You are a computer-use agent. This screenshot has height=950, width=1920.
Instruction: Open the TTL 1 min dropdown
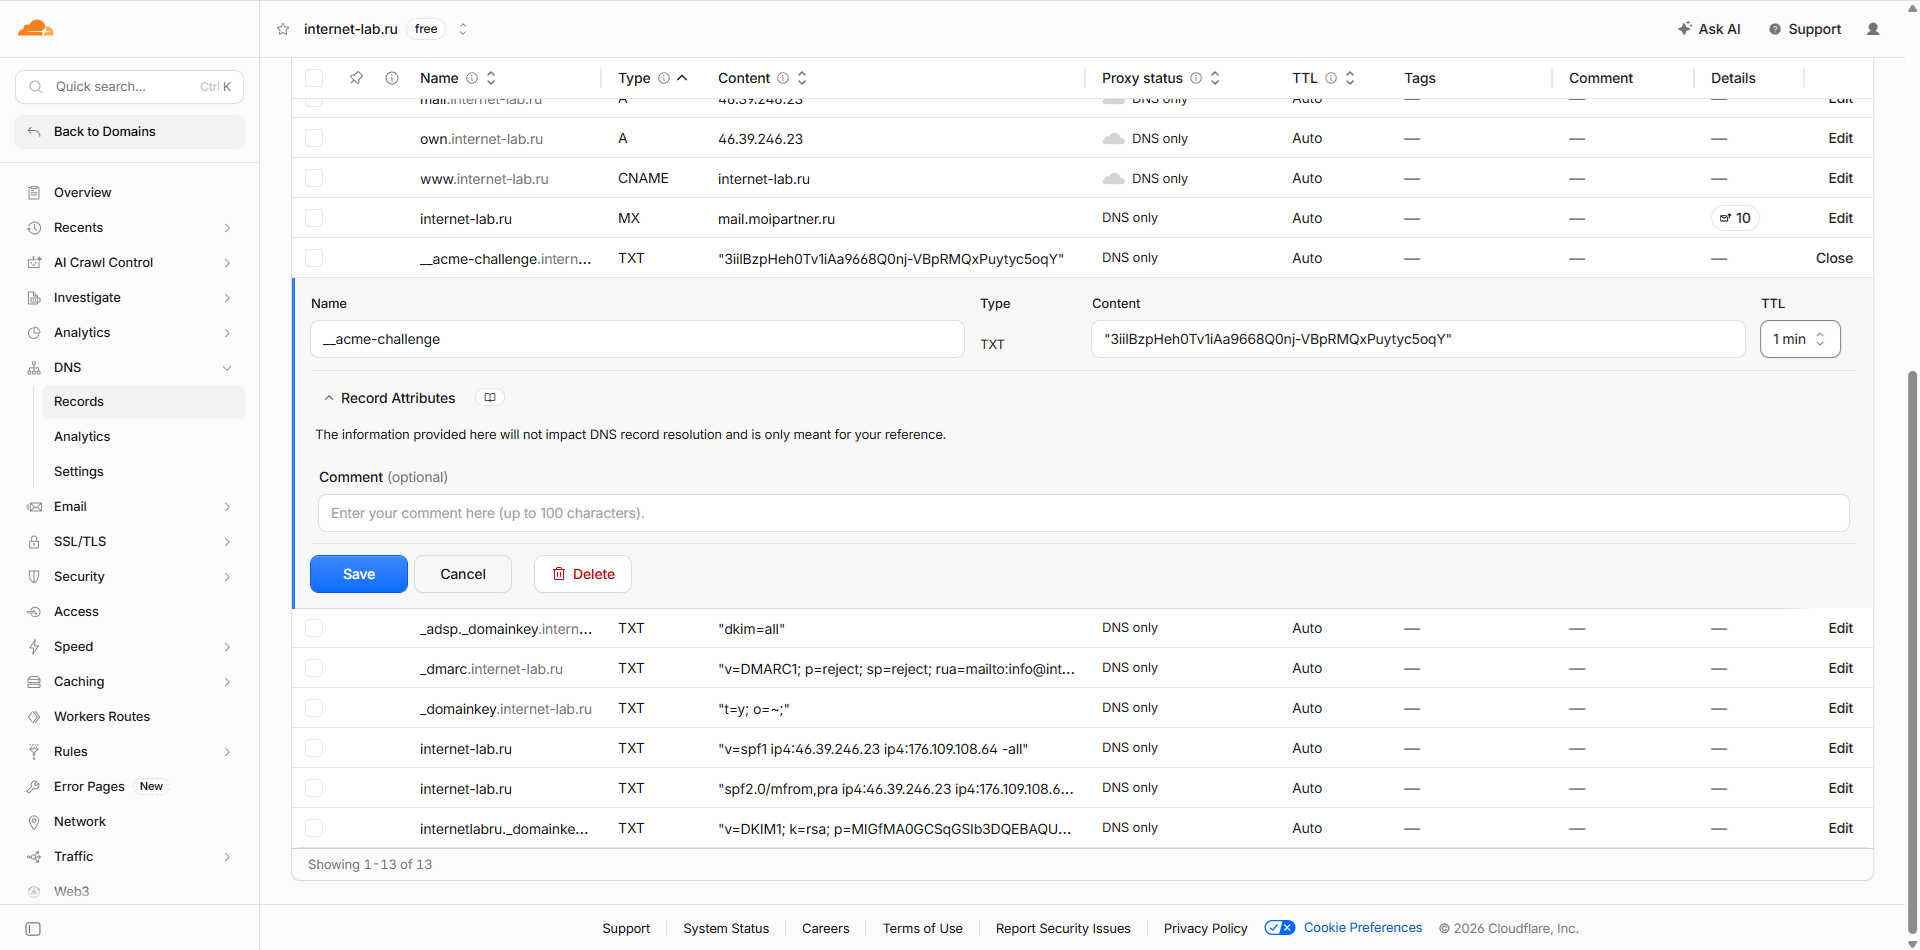click(x=1800, y=339)
